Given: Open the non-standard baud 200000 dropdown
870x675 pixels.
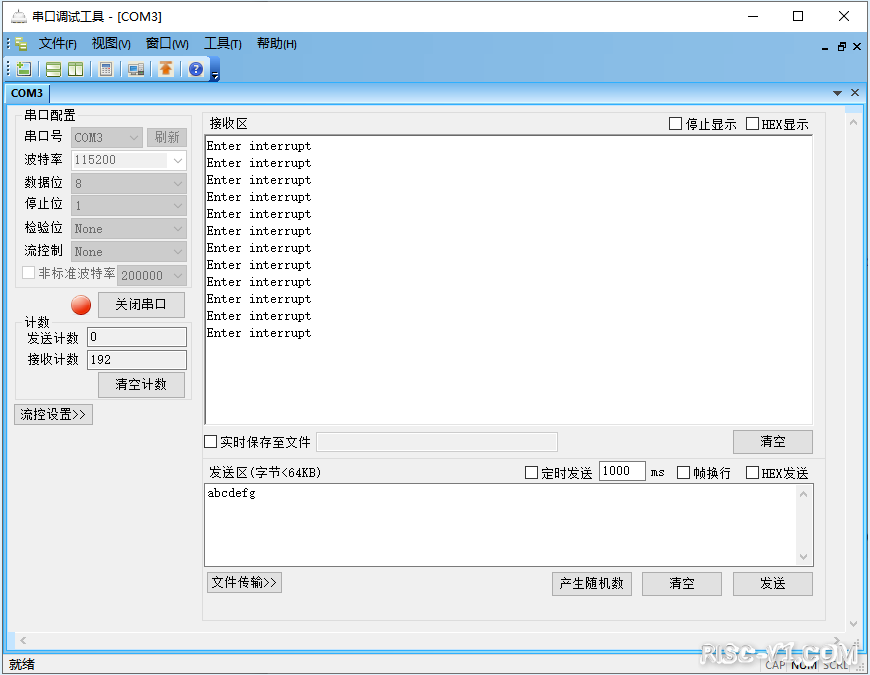Looking at the screenshot, I should [x=152, y=275].
